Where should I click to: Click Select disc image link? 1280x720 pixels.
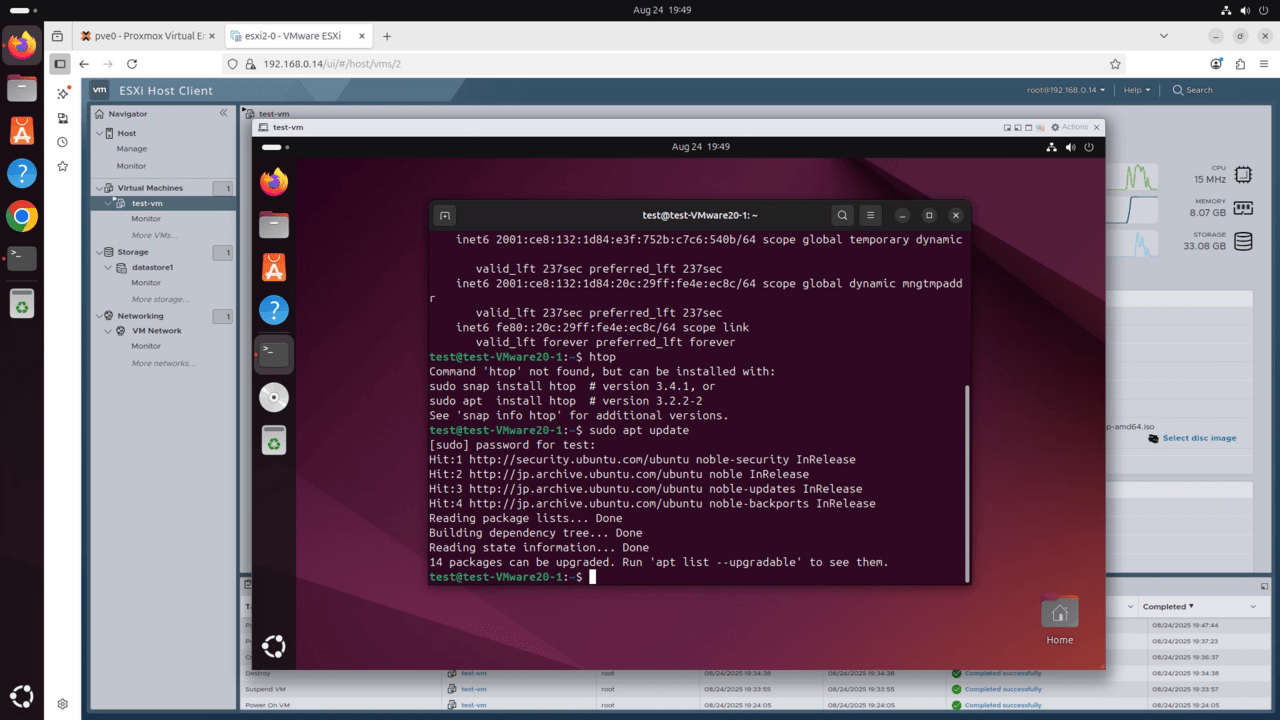click(x=1199, y=438)
